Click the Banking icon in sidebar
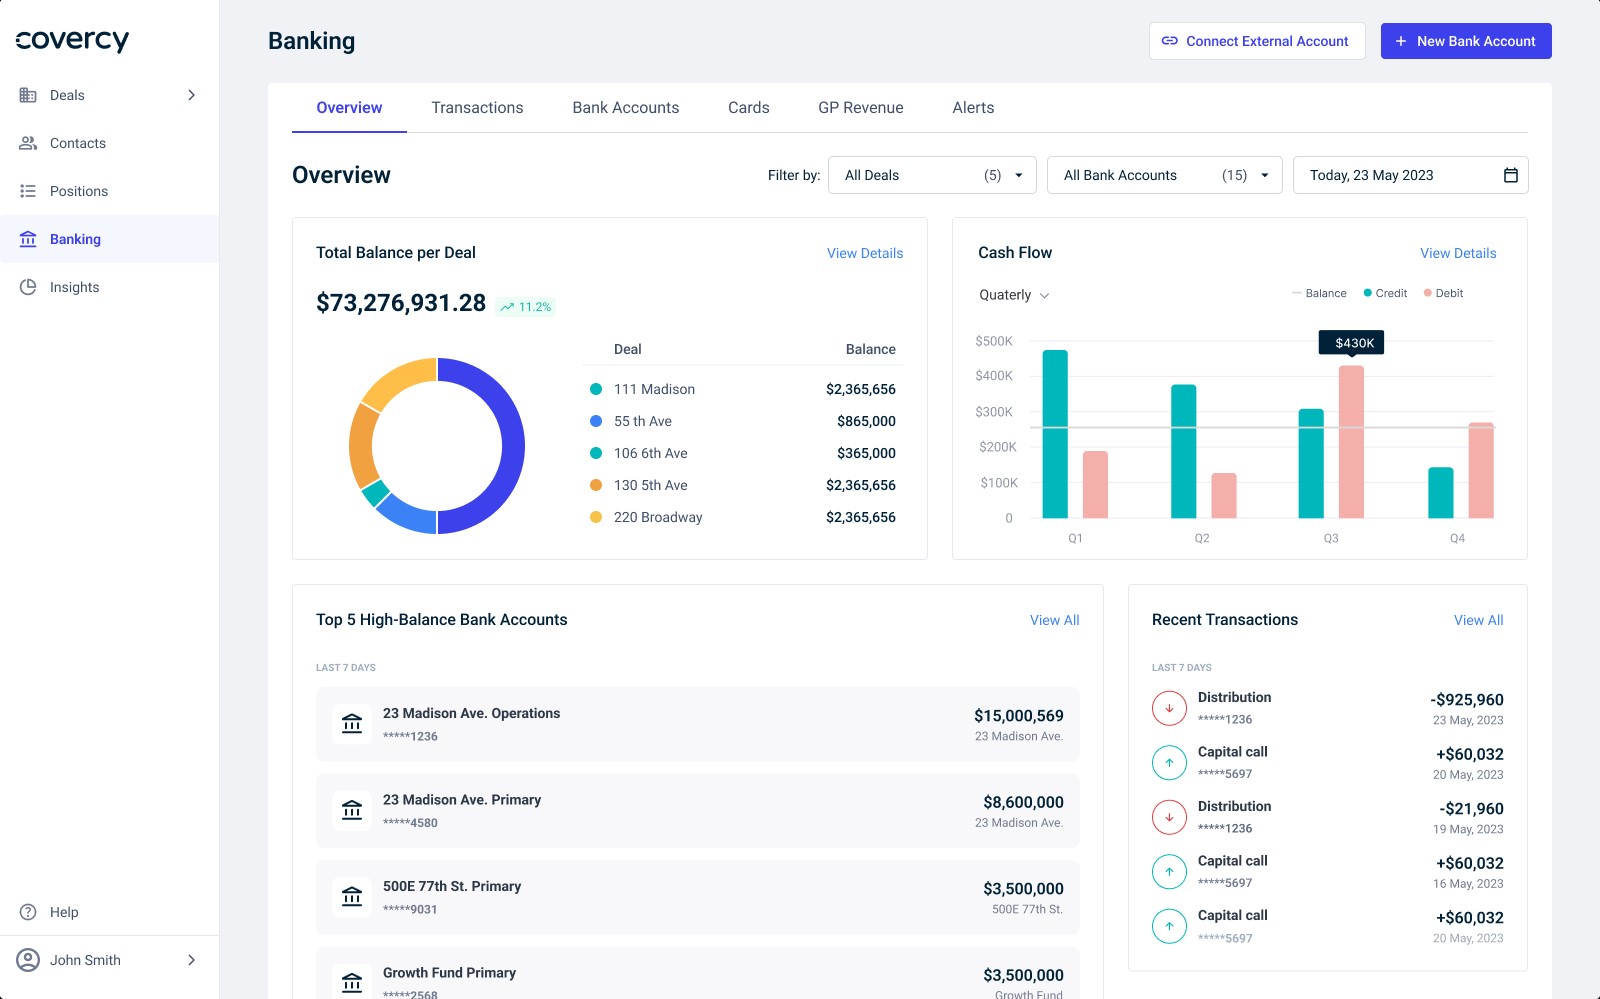This screenshot has height=999, width=1600. tap(28, 239)
